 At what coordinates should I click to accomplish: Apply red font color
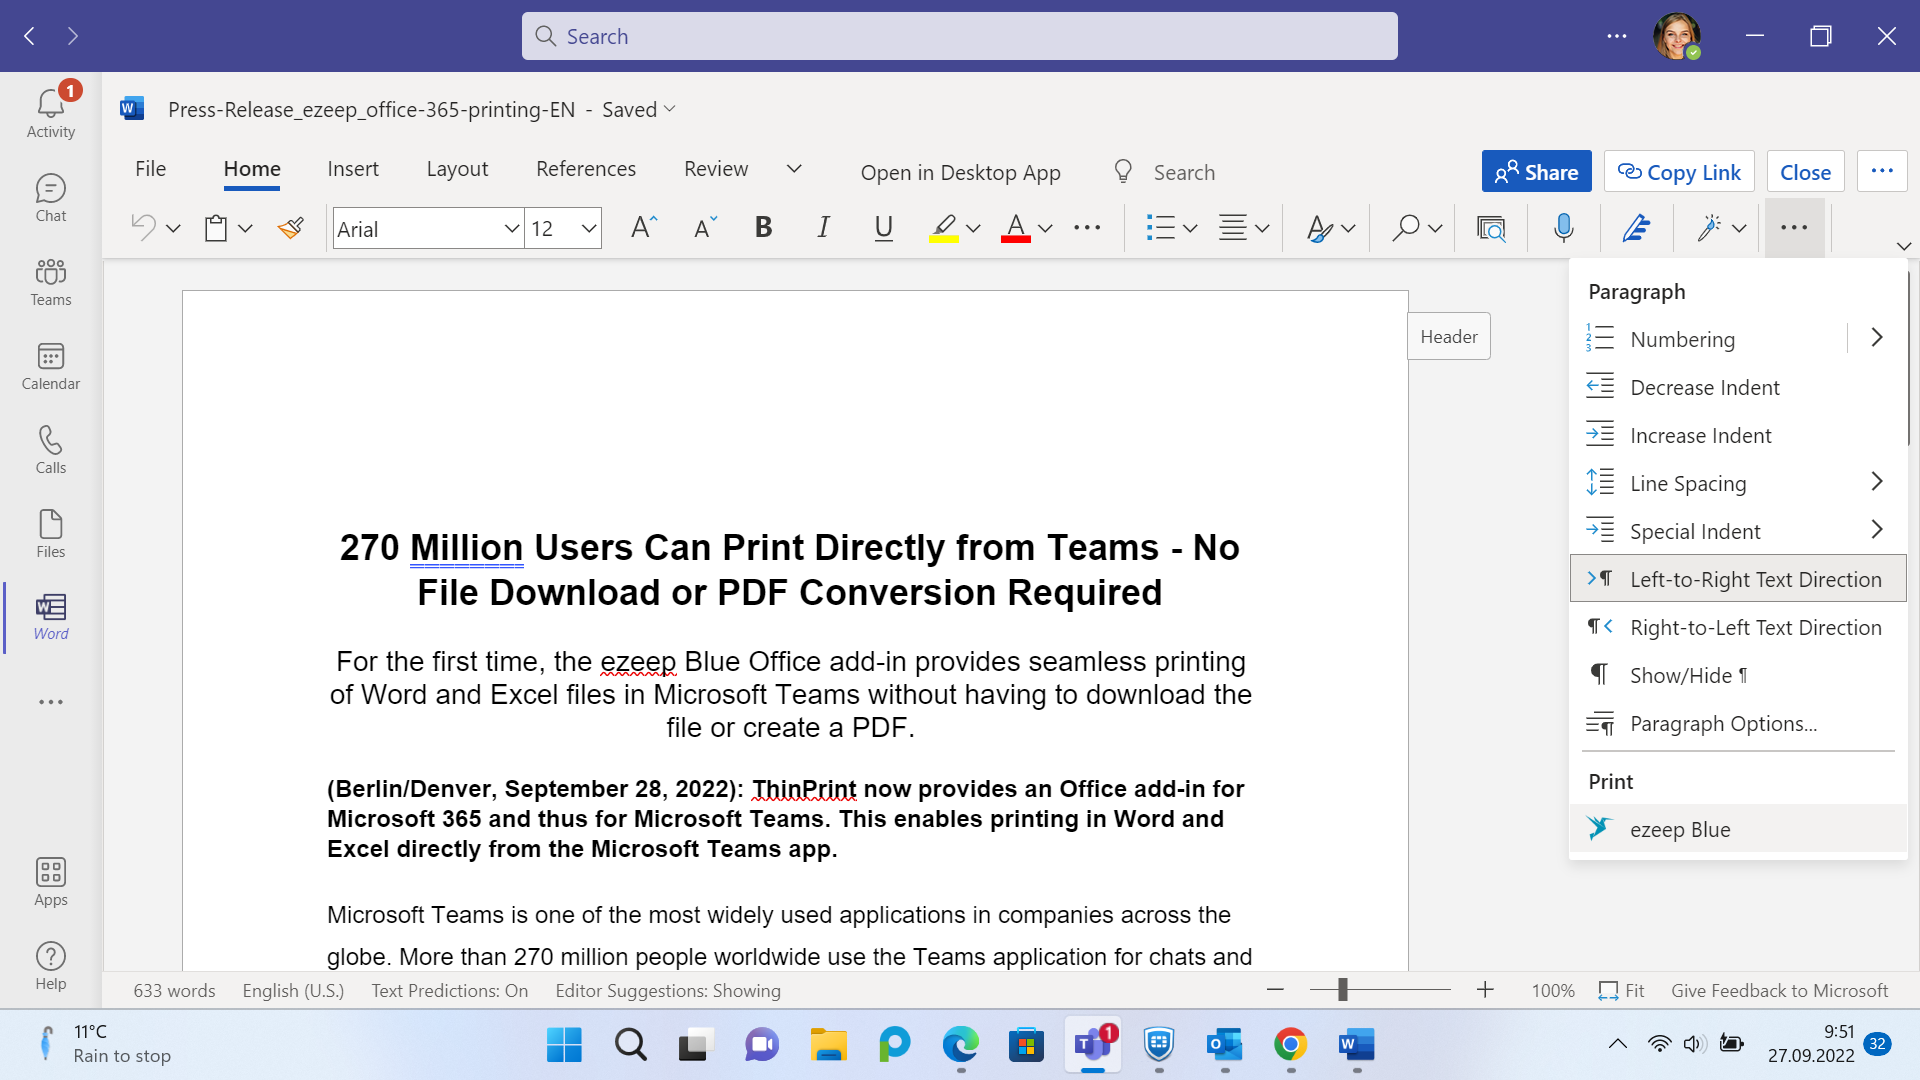point(1016,228)
